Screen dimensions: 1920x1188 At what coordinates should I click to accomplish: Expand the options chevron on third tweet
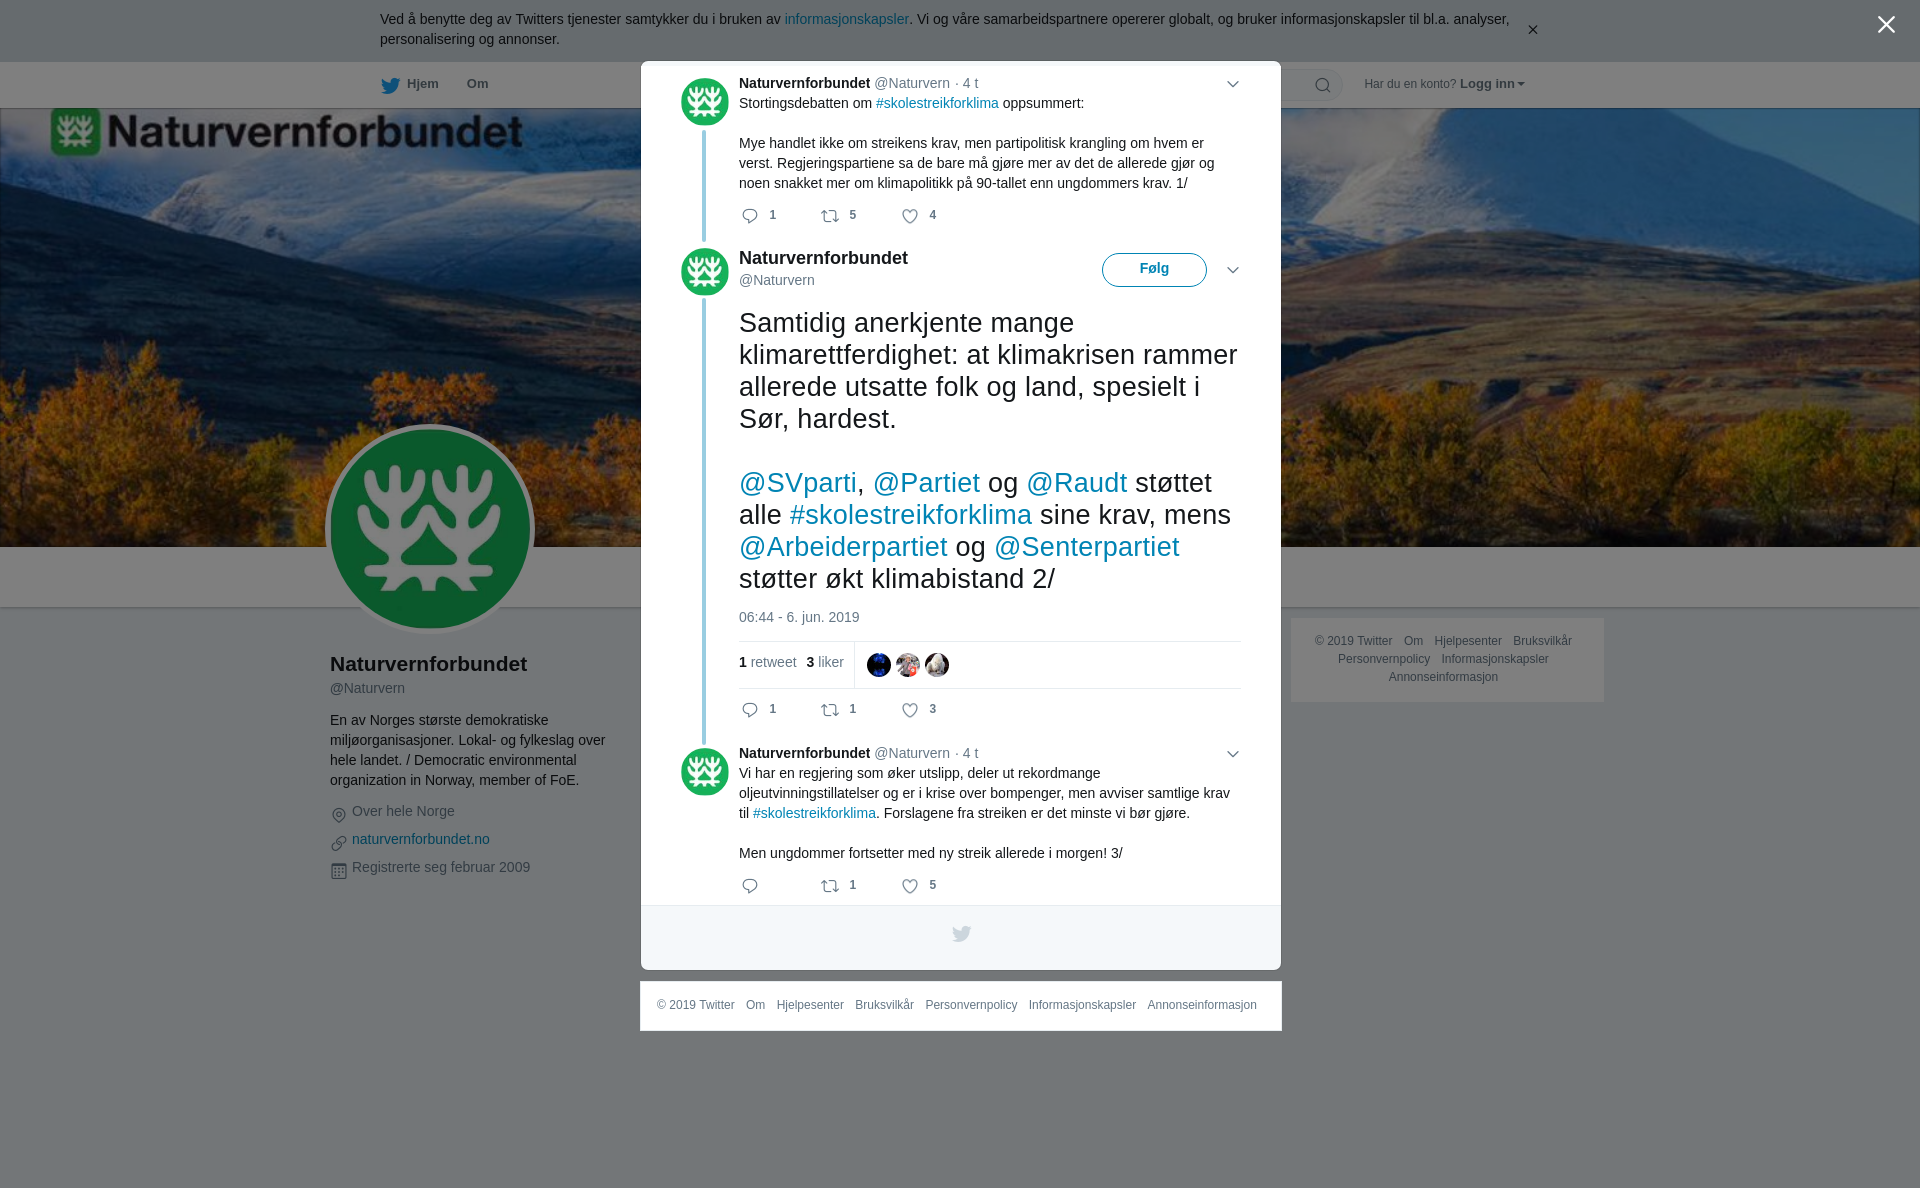tap(1233, 754)
